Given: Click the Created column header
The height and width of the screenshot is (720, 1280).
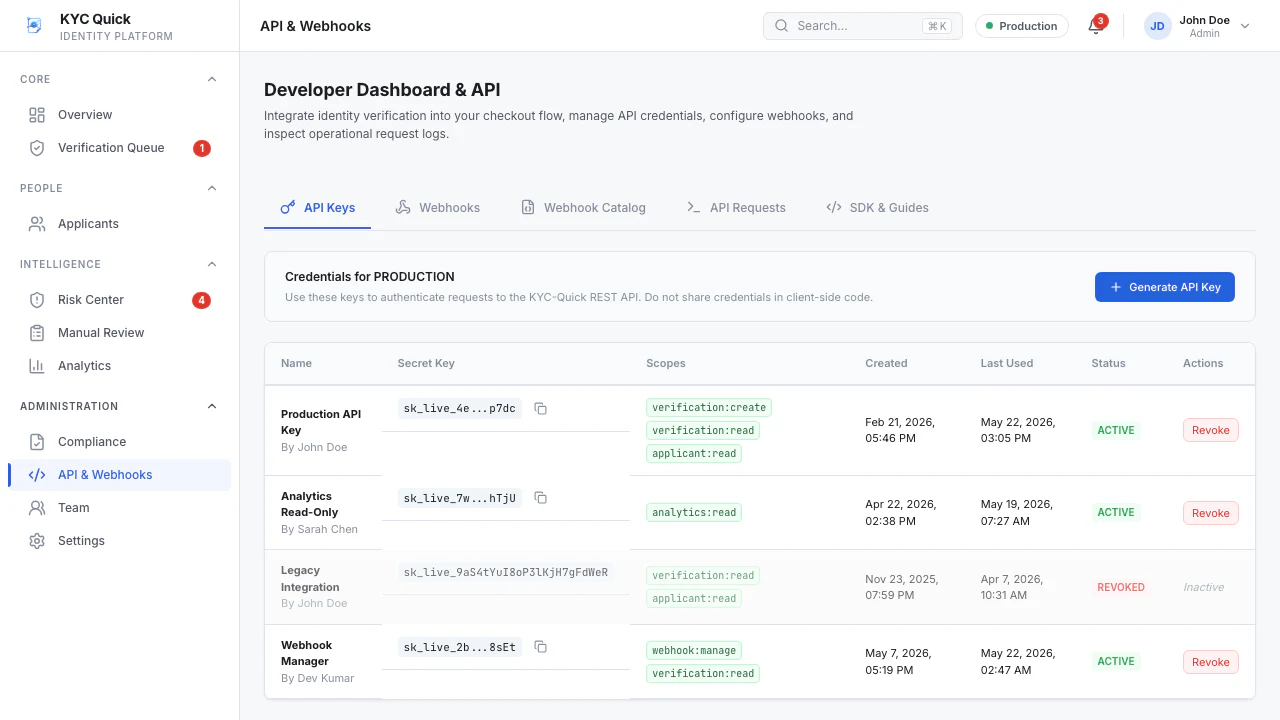Looking at the screenshot, I should [x=886, y=364].
